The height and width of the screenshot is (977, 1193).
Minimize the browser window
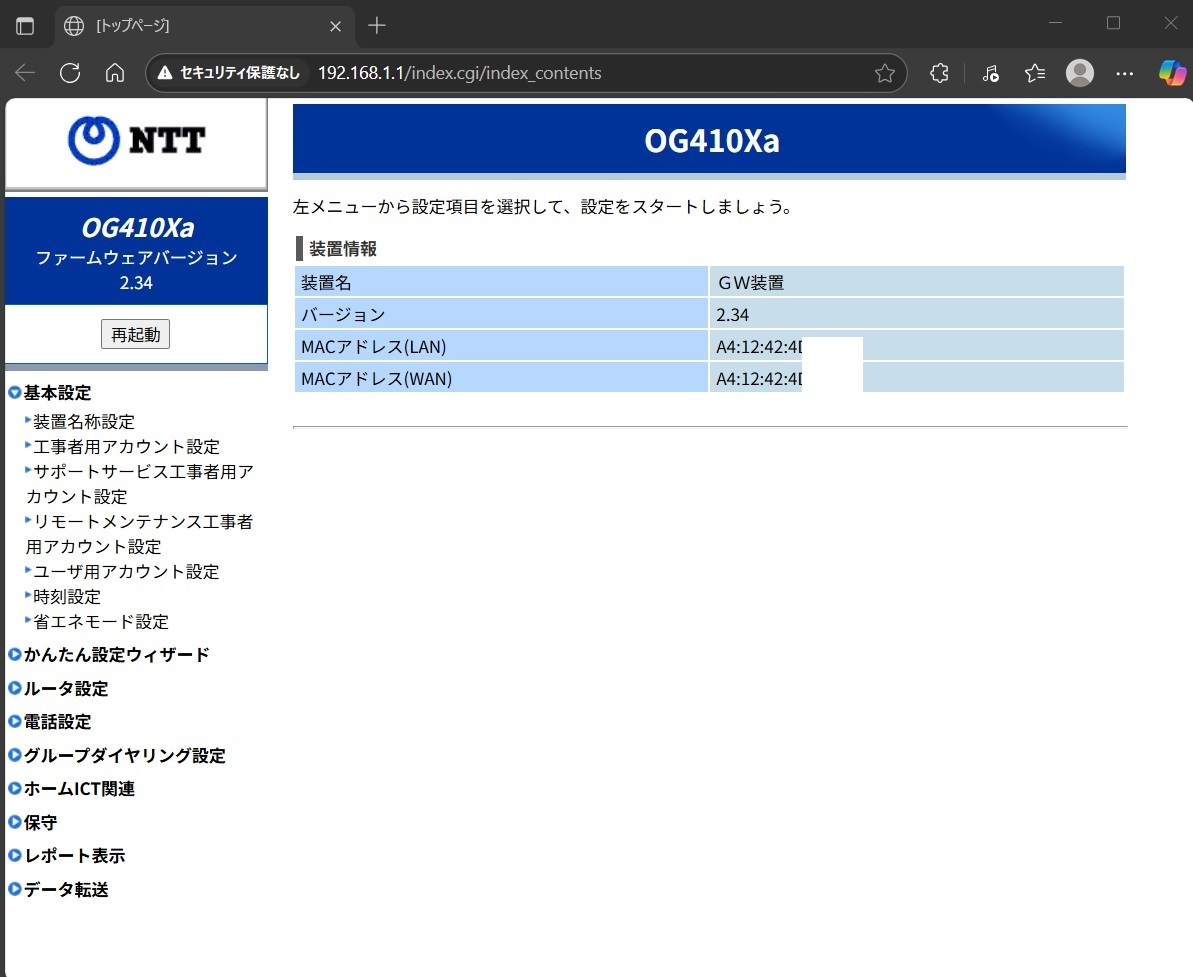1055,23
